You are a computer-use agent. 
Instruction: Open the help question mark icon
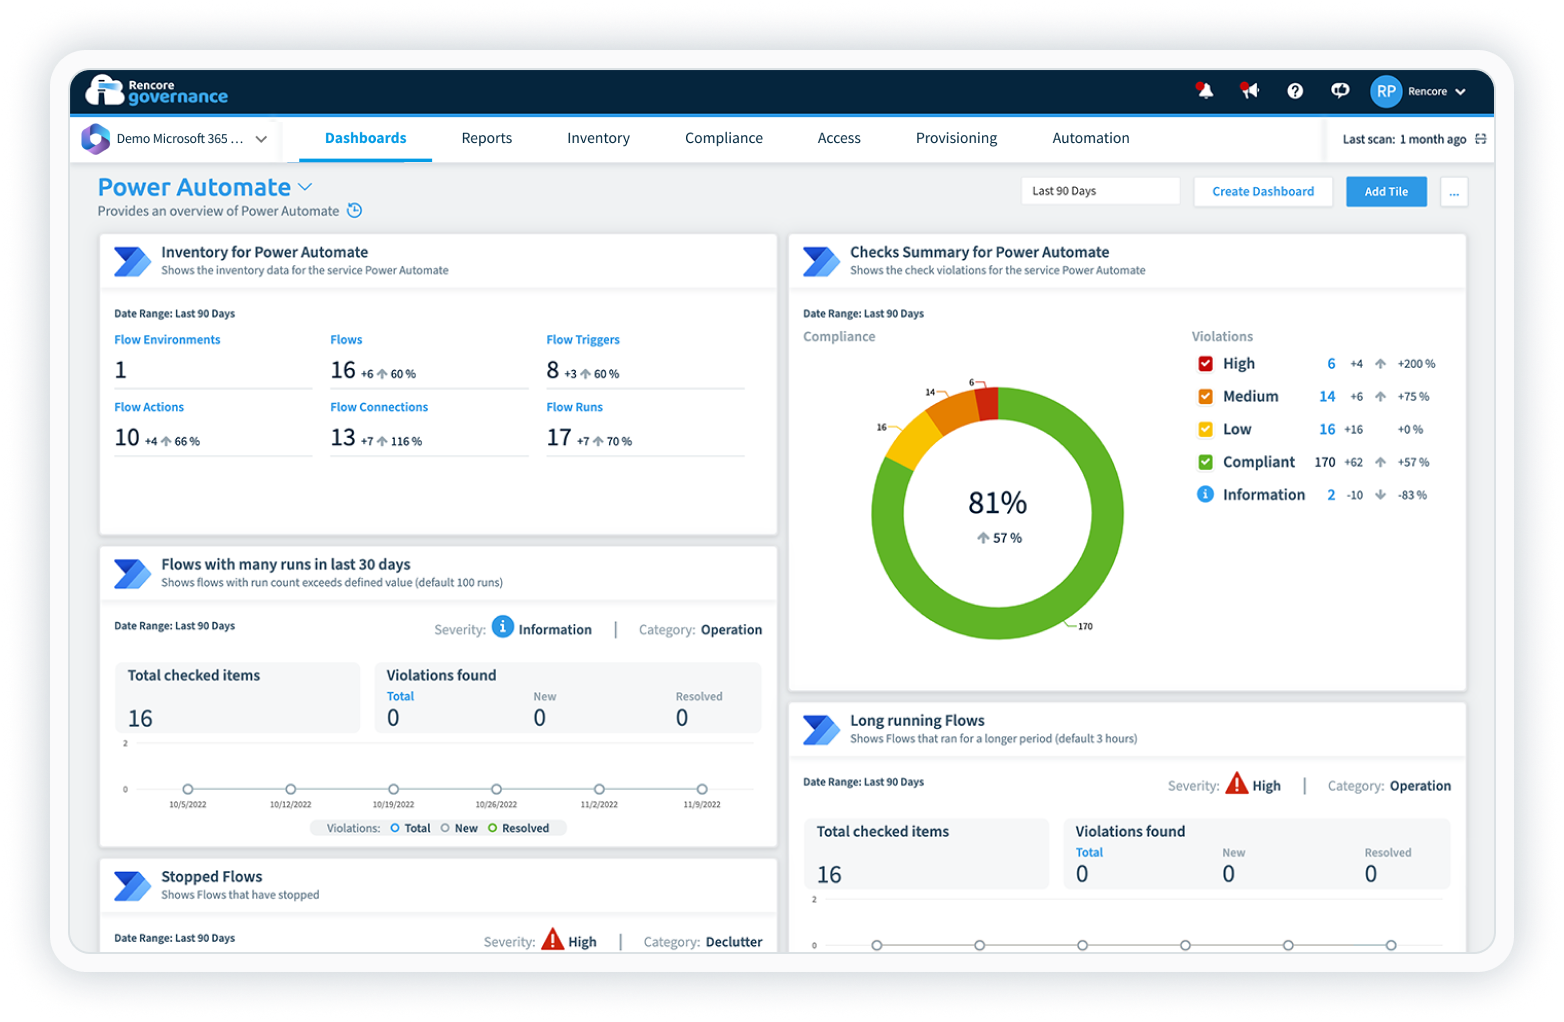coord(1295,91)
